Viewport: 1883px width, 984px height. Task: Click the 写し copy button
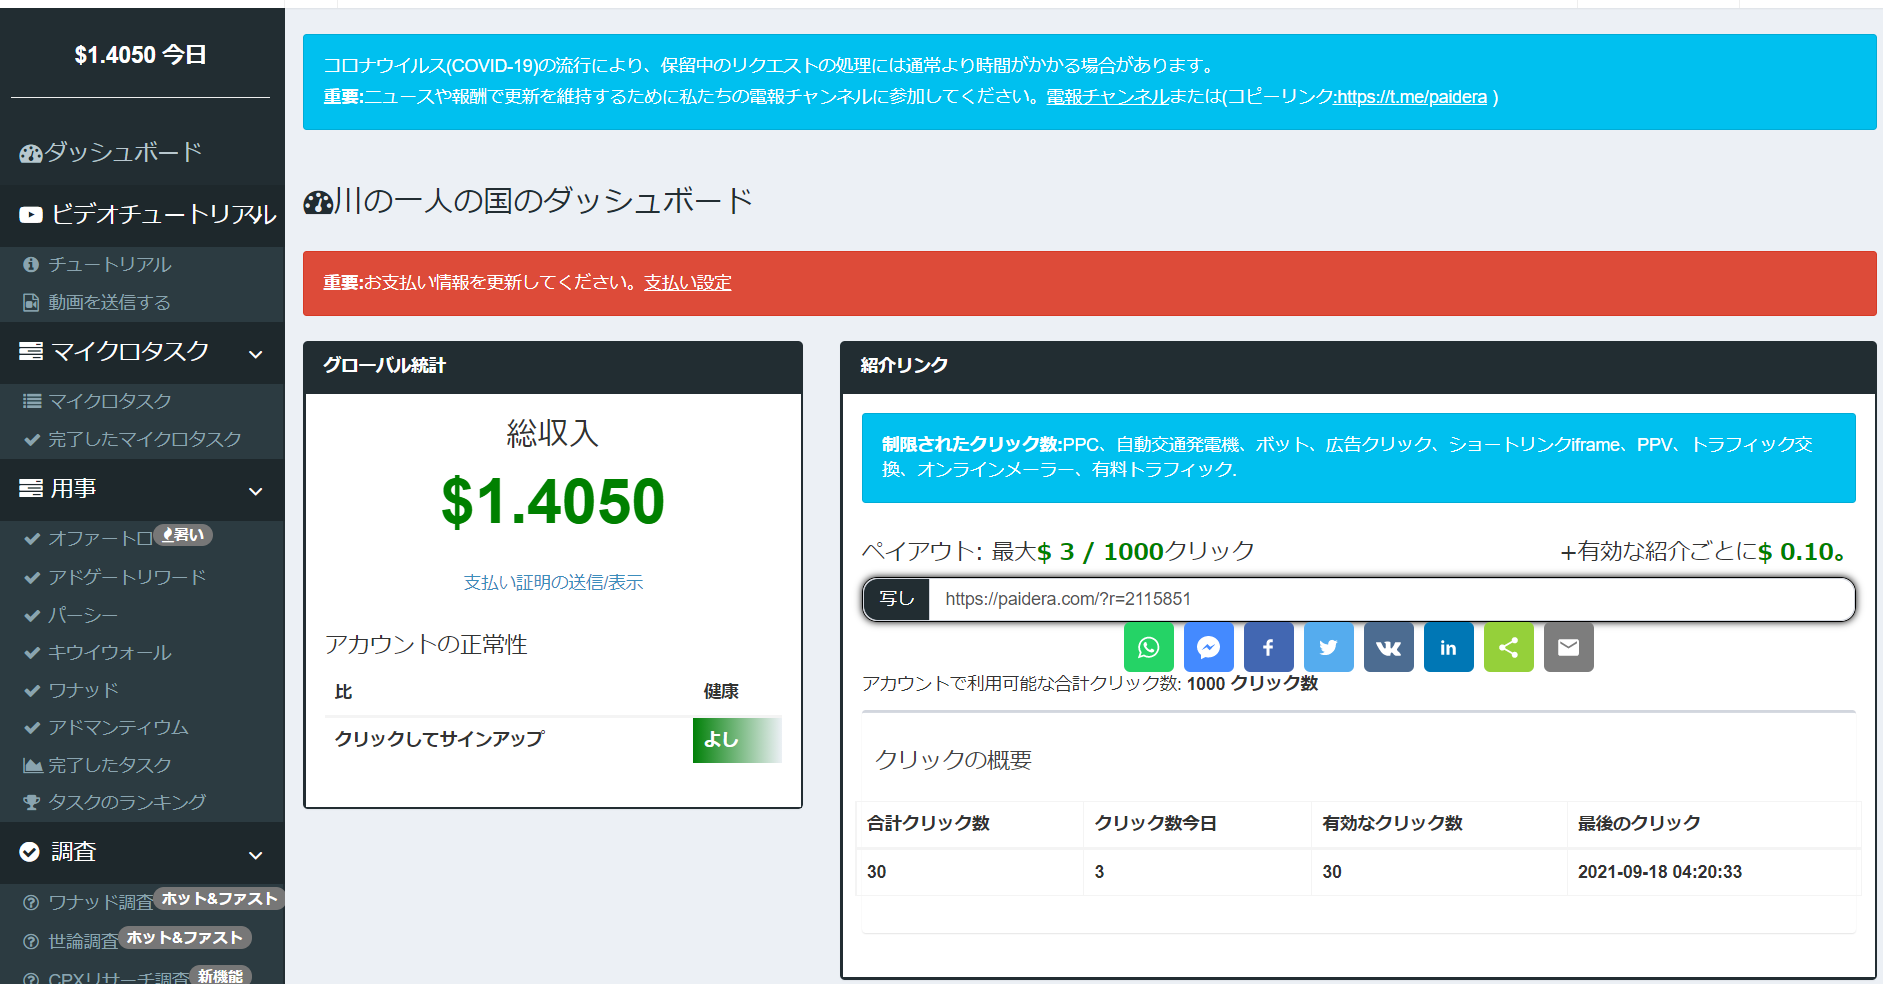(897, 599)
